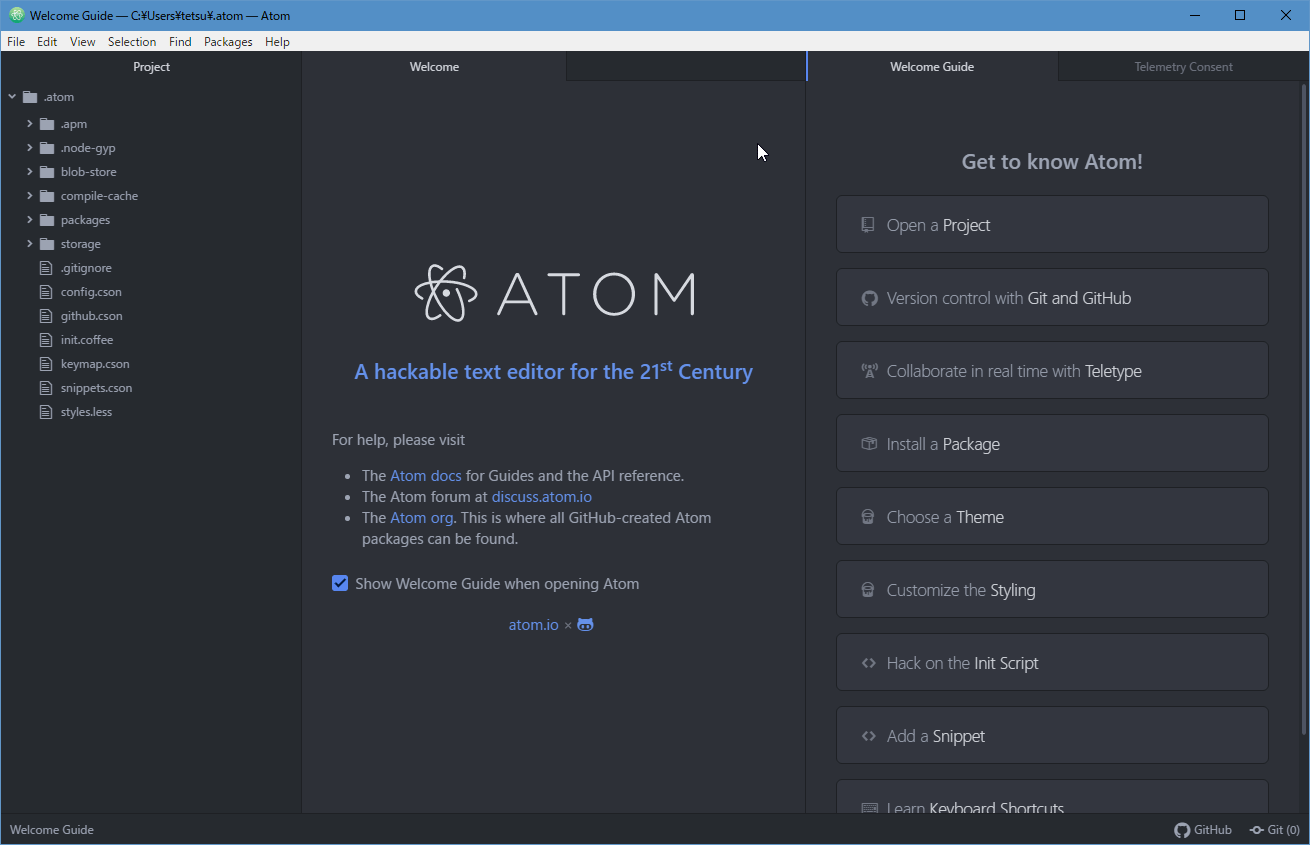This screenshot has width=1310, height=845.
Task: Click the Version control with Git and GitHub card
Action: tap(1052, 298)
